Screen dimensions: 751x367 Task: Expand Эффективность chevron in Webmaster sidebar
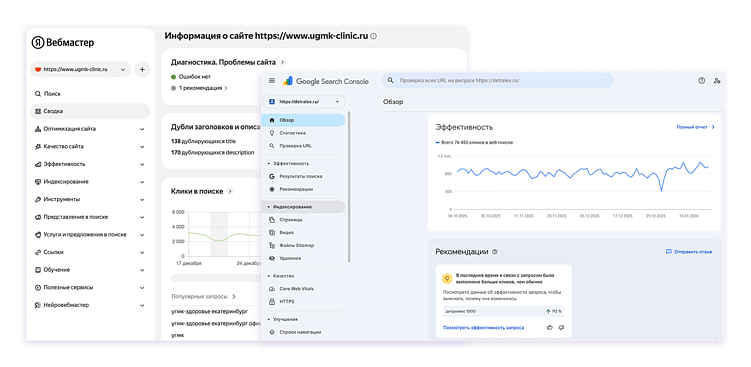(x=142, y=164)
